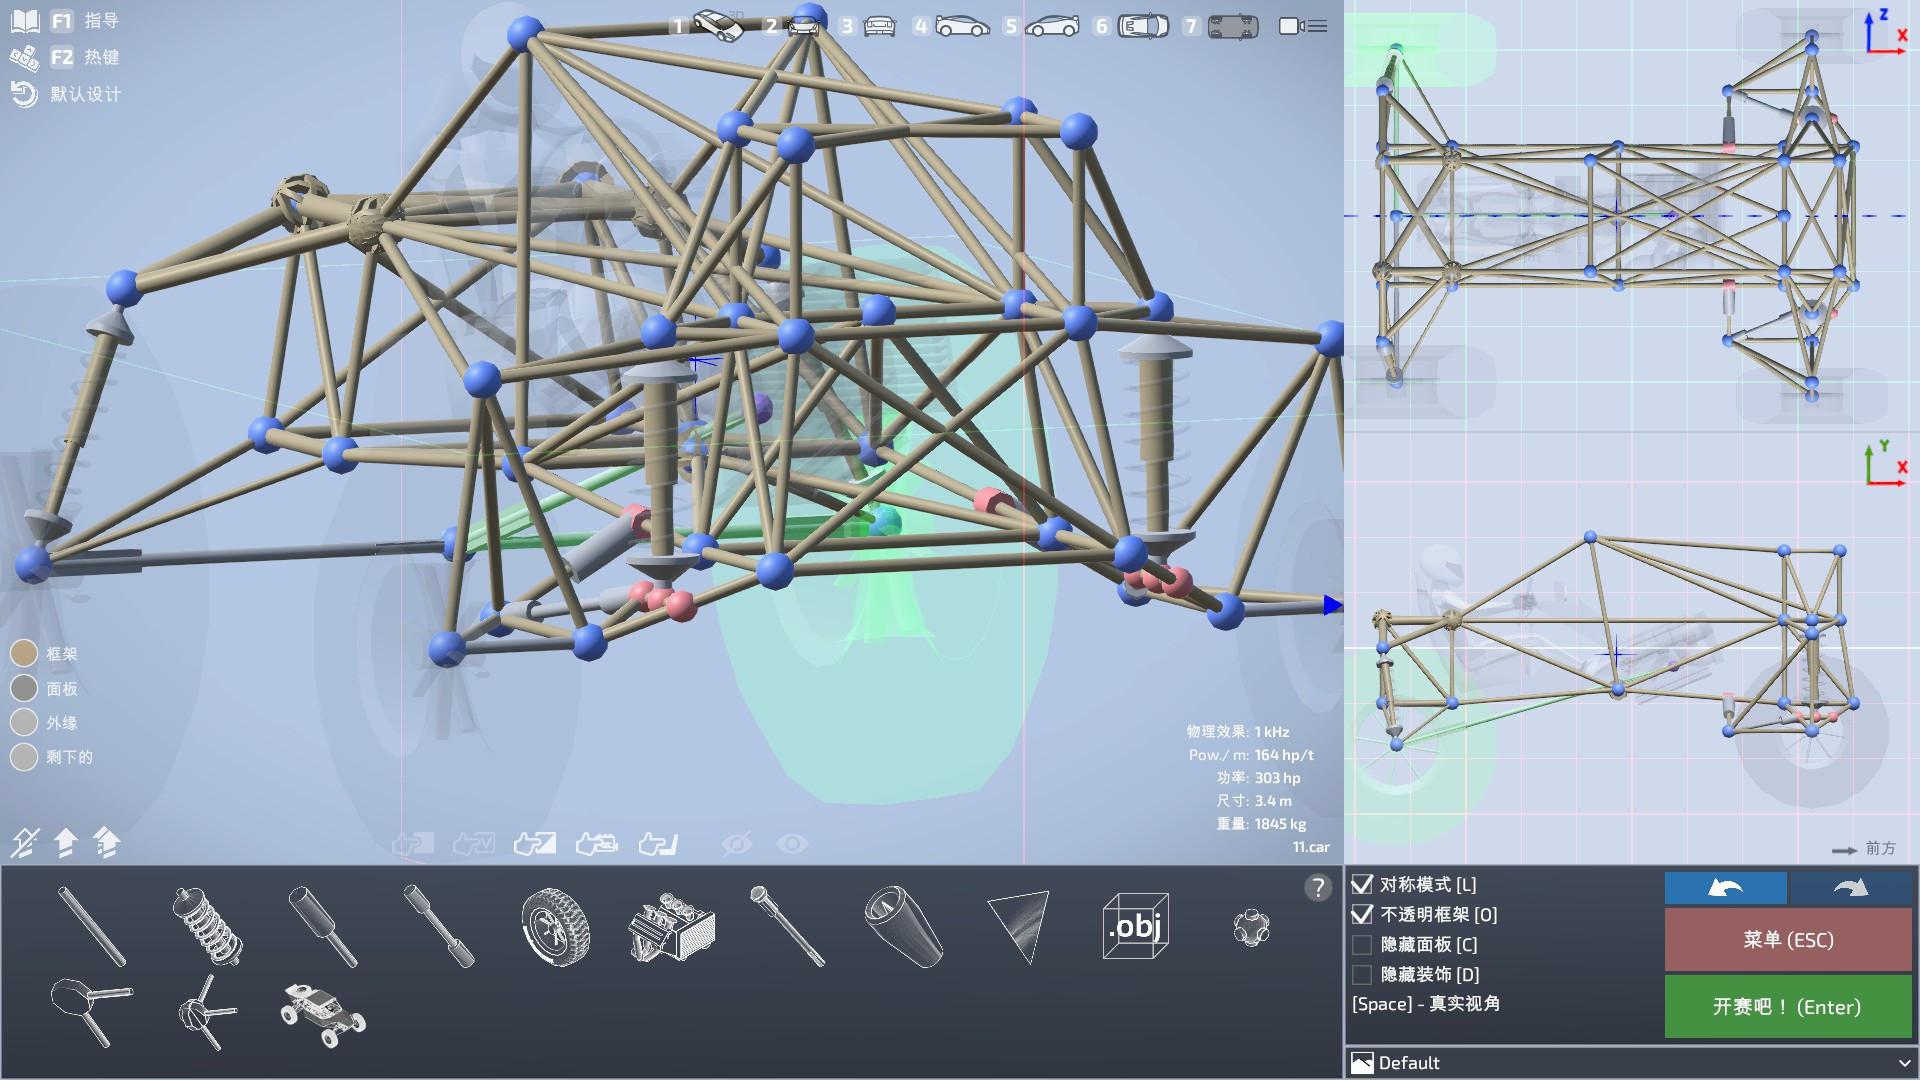Switch to camera view 6 top
1920x1080 pixels.
(x=1132, y=26)
